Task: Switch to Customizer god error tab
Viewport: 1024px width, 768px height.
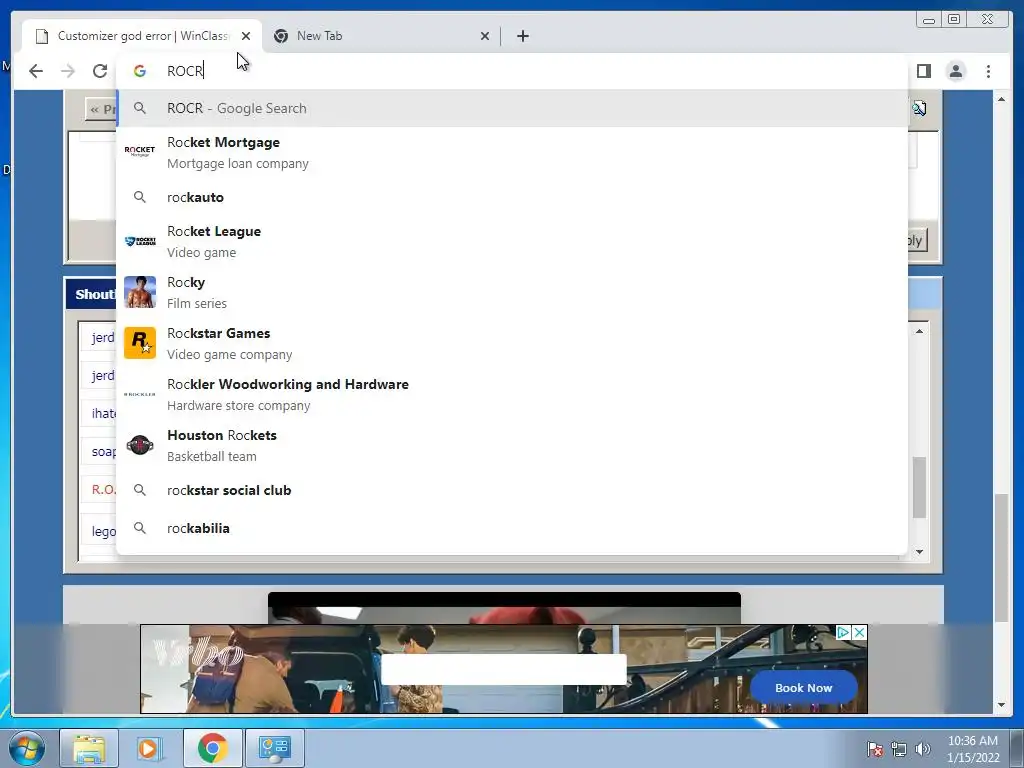Action: click(x=142, y=36)
